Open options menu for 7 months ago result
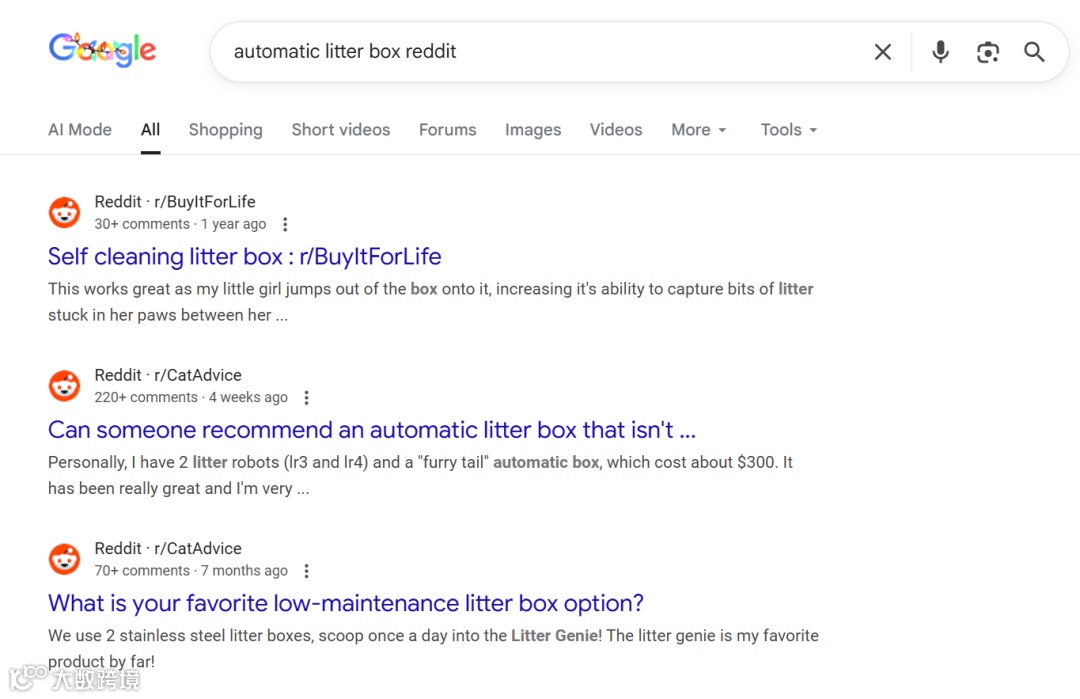Image resolution: width=1080 pixels, height=699 pixels. [x=306, y=571]
